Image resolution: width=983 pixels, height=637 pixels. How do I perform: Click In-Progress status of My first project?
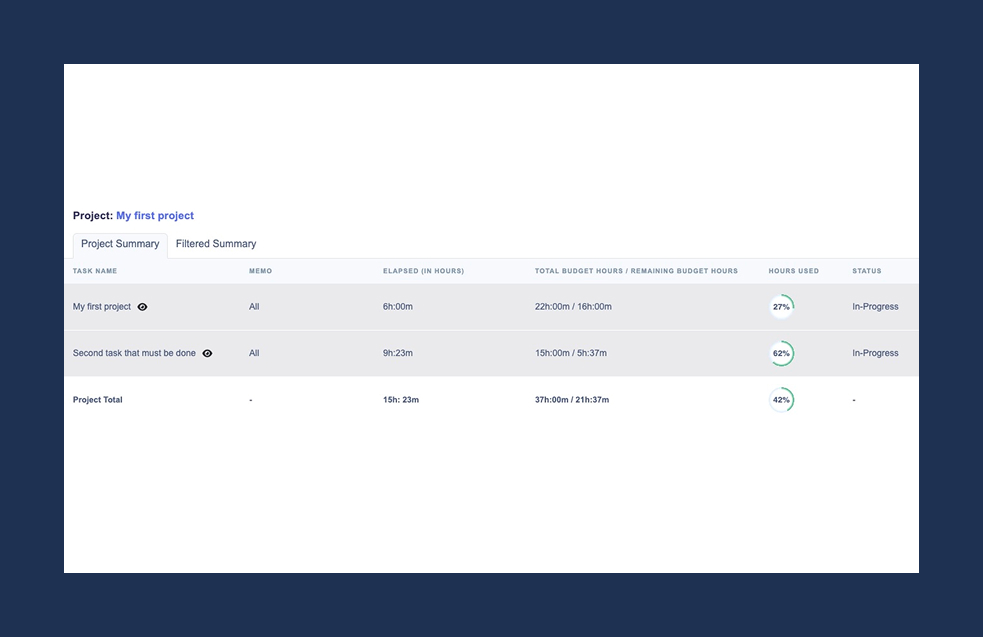[875, 306]
